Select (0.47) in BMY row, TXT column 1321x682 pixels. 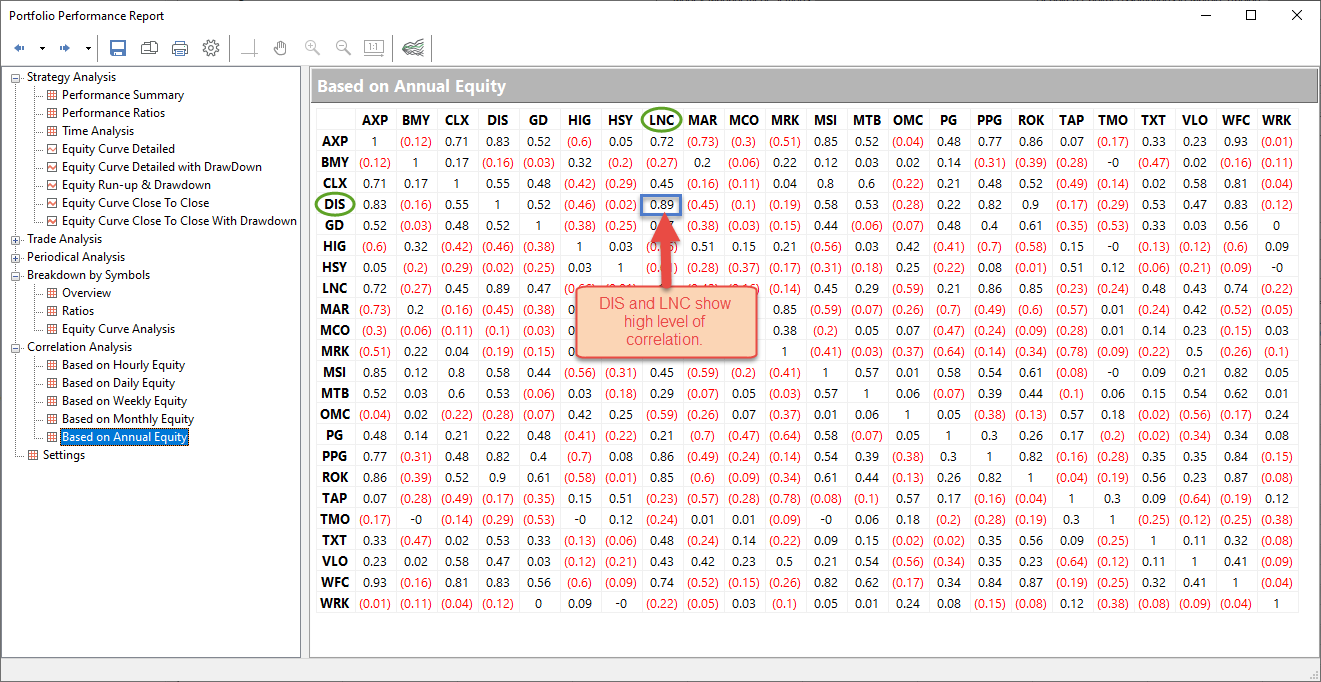[x=1153, y=162]
